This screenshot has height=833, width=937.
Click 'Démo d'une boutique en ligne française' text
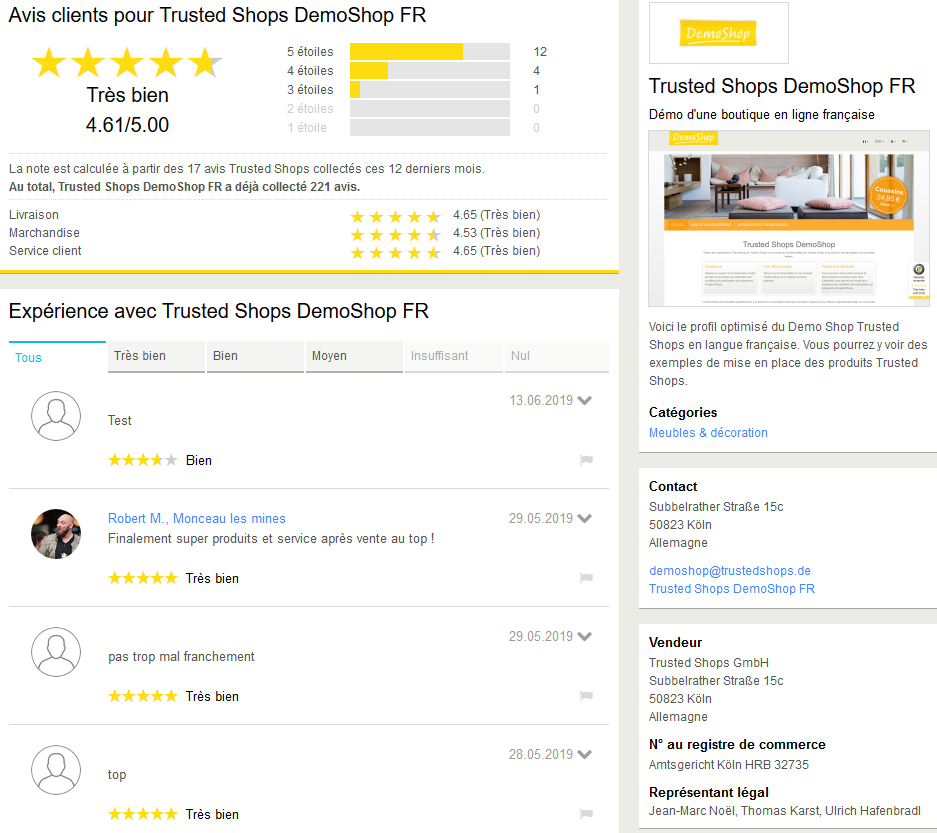[761, 114]
